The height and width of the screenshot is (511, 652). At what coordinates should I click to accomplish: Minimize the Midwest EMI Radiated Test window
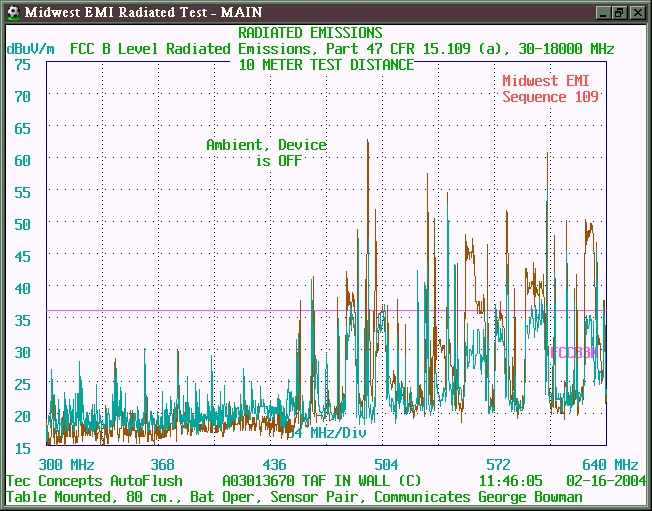coord(603,11)
